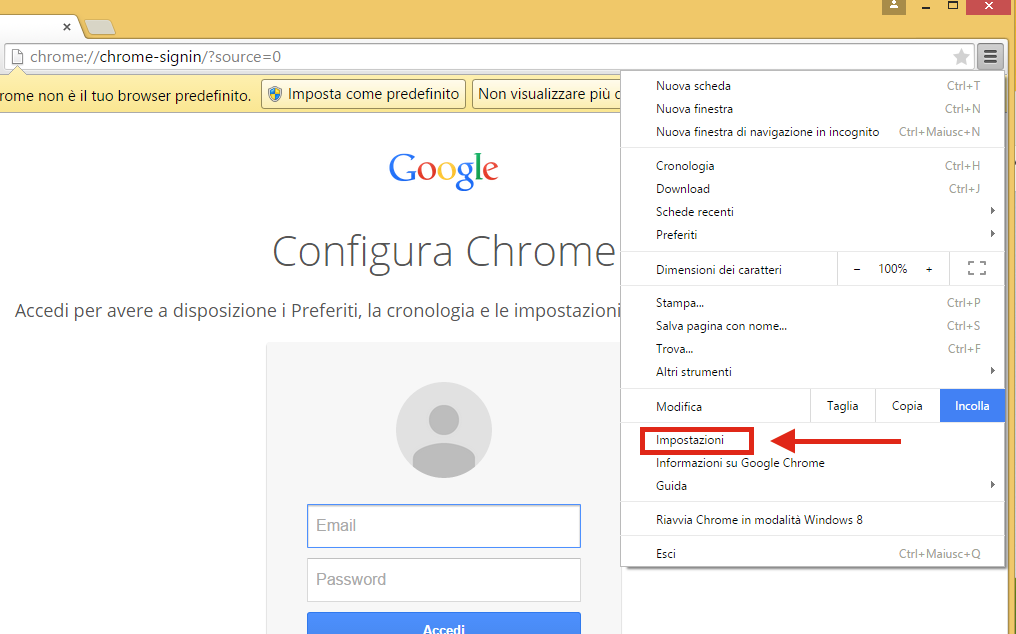1016x634 pixels.
Task: Click the Configura Chrome heading
Action: click(x=444, y=252)
